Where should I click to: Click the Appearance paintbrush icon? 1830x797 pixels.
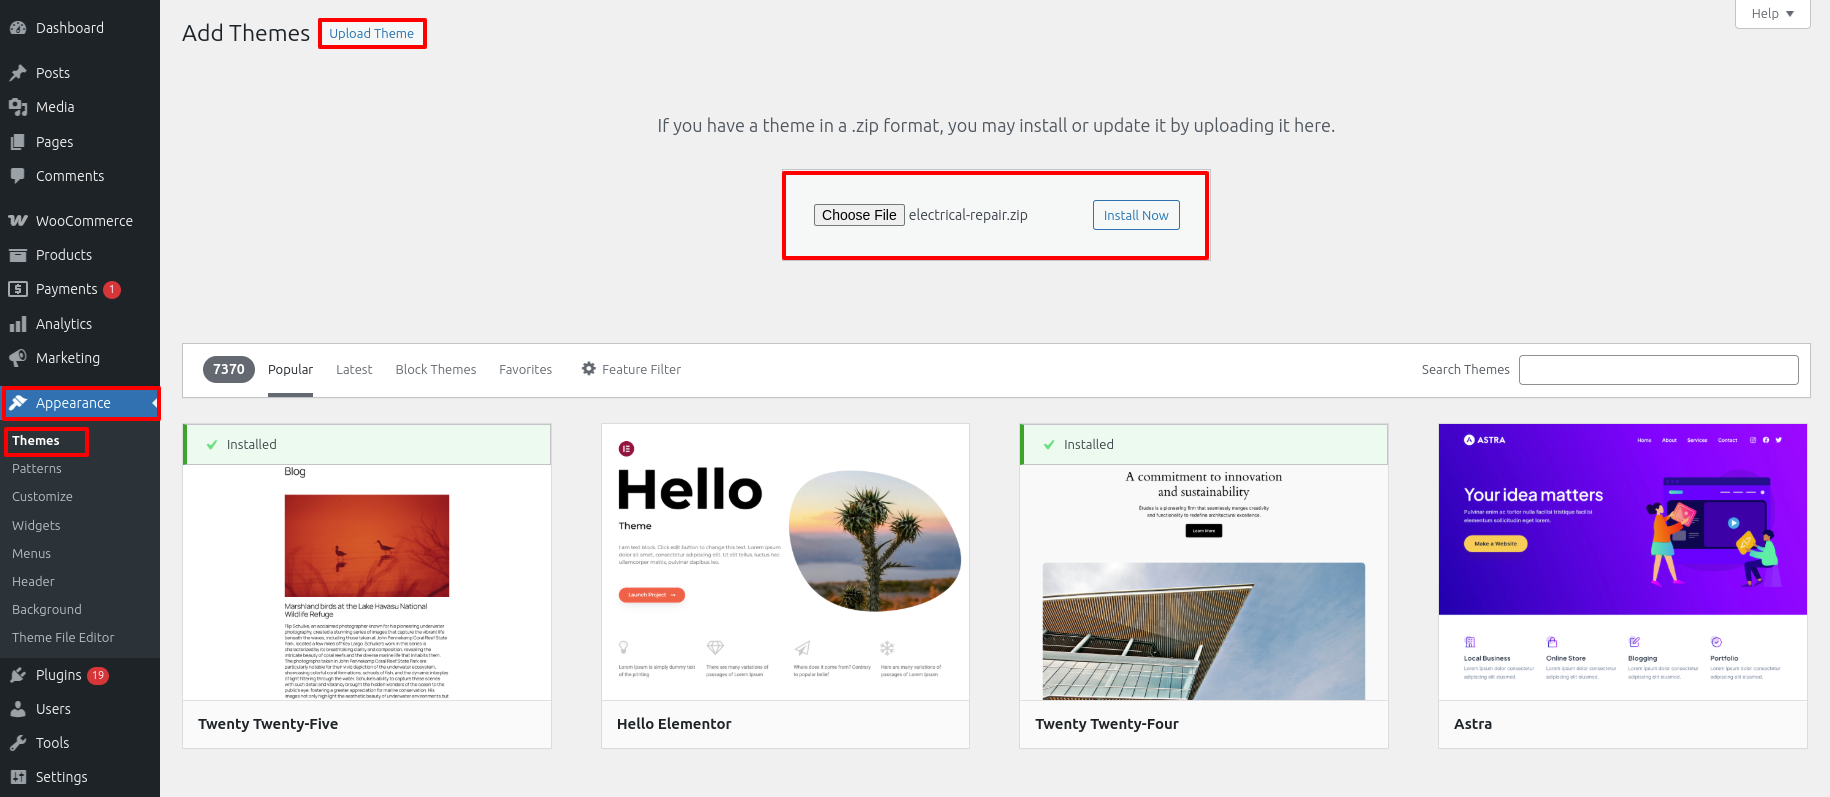point(18,403)
